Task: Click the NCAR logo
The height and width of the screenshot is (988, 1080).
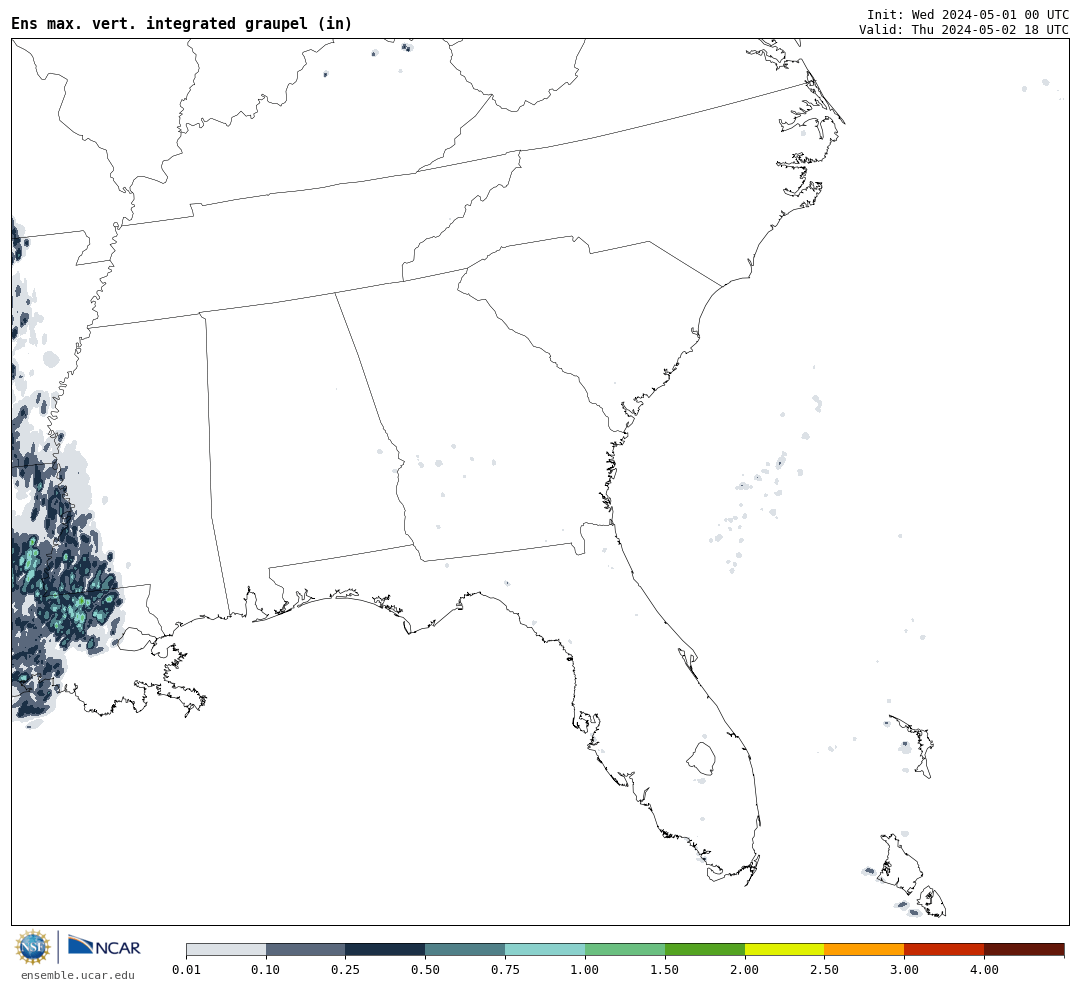Action: (x=104, y=945)
